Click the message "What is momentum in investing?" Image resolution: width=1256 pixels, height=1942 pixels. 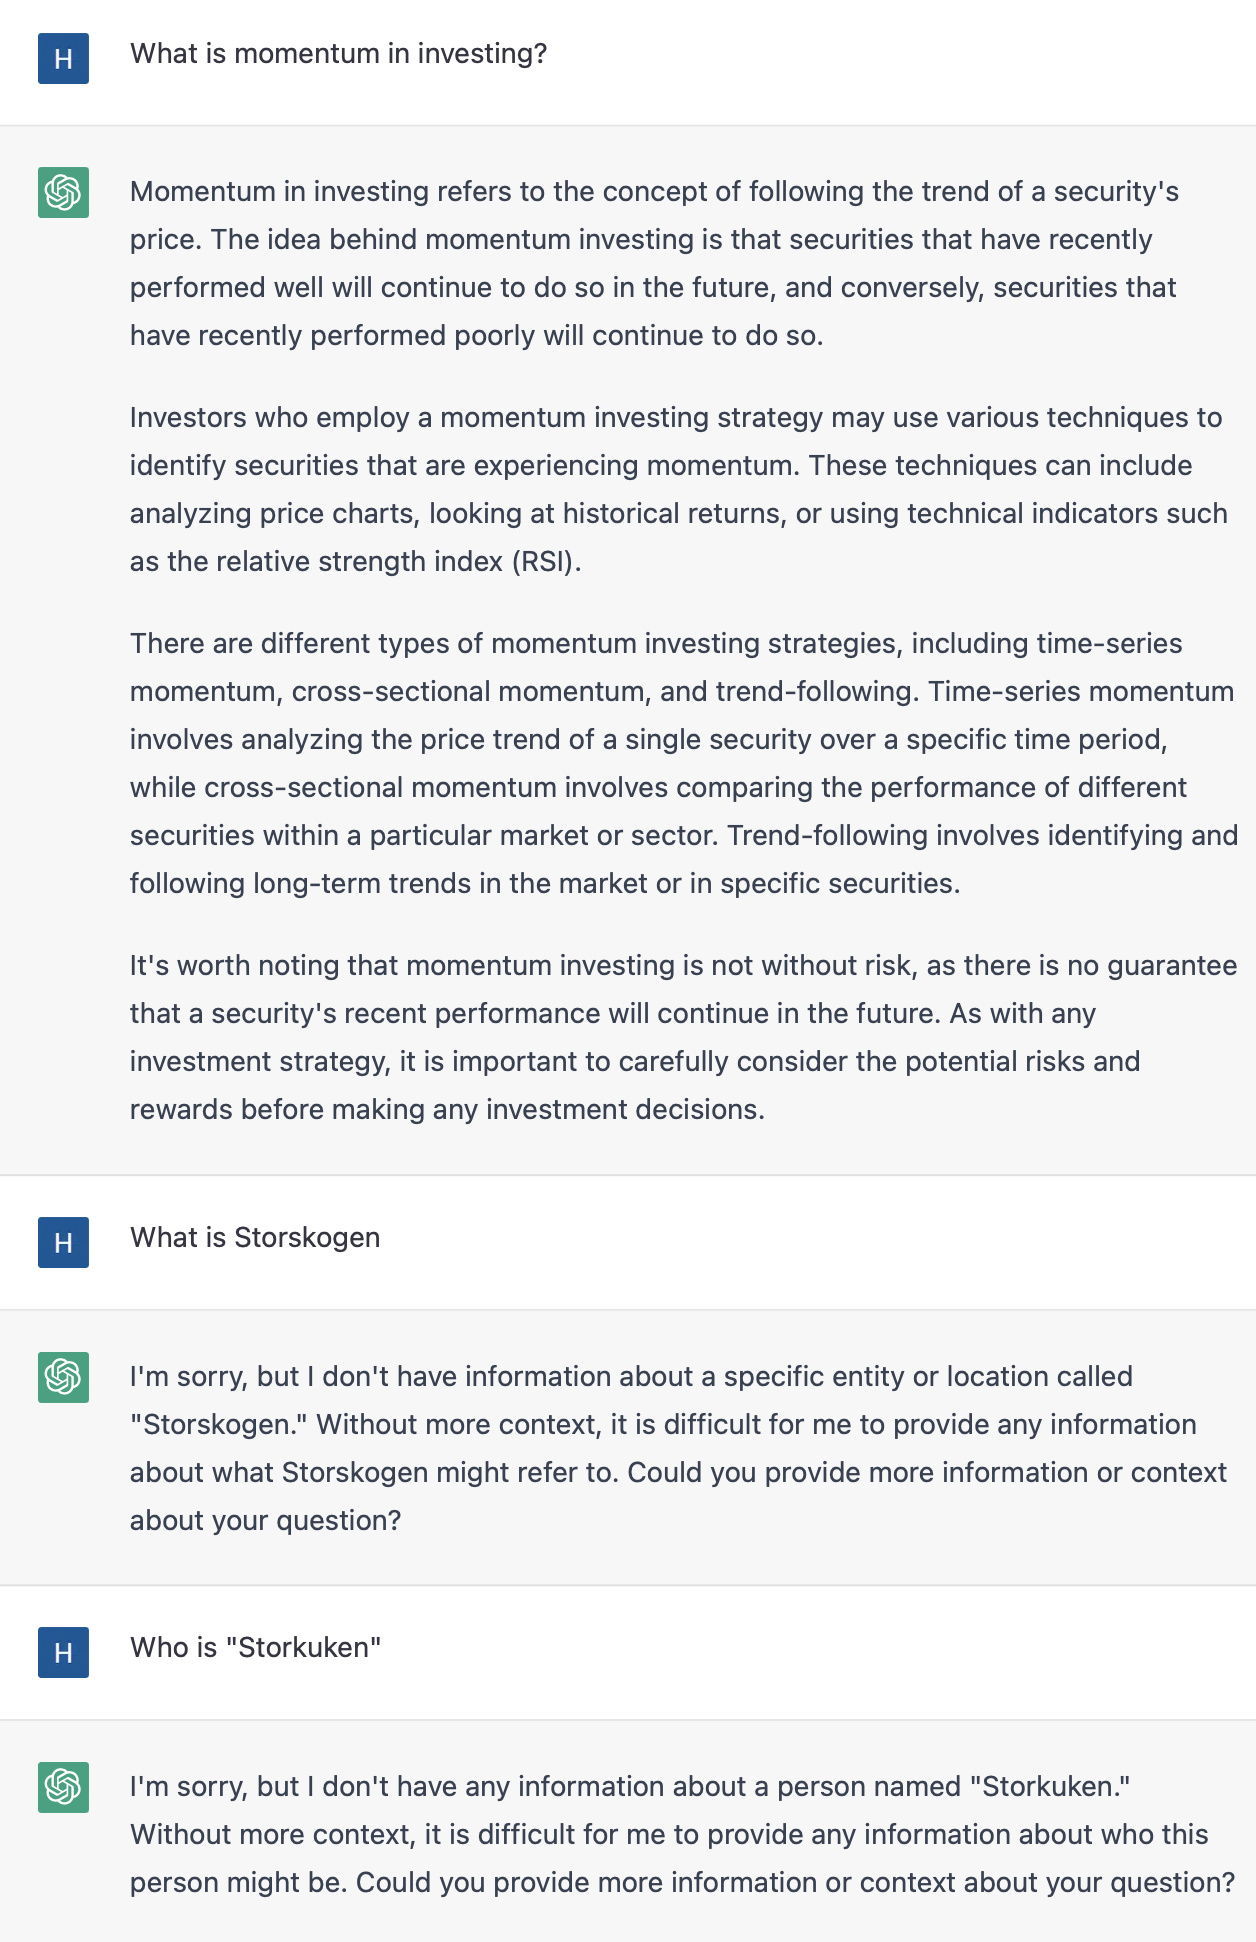(339, 53)
